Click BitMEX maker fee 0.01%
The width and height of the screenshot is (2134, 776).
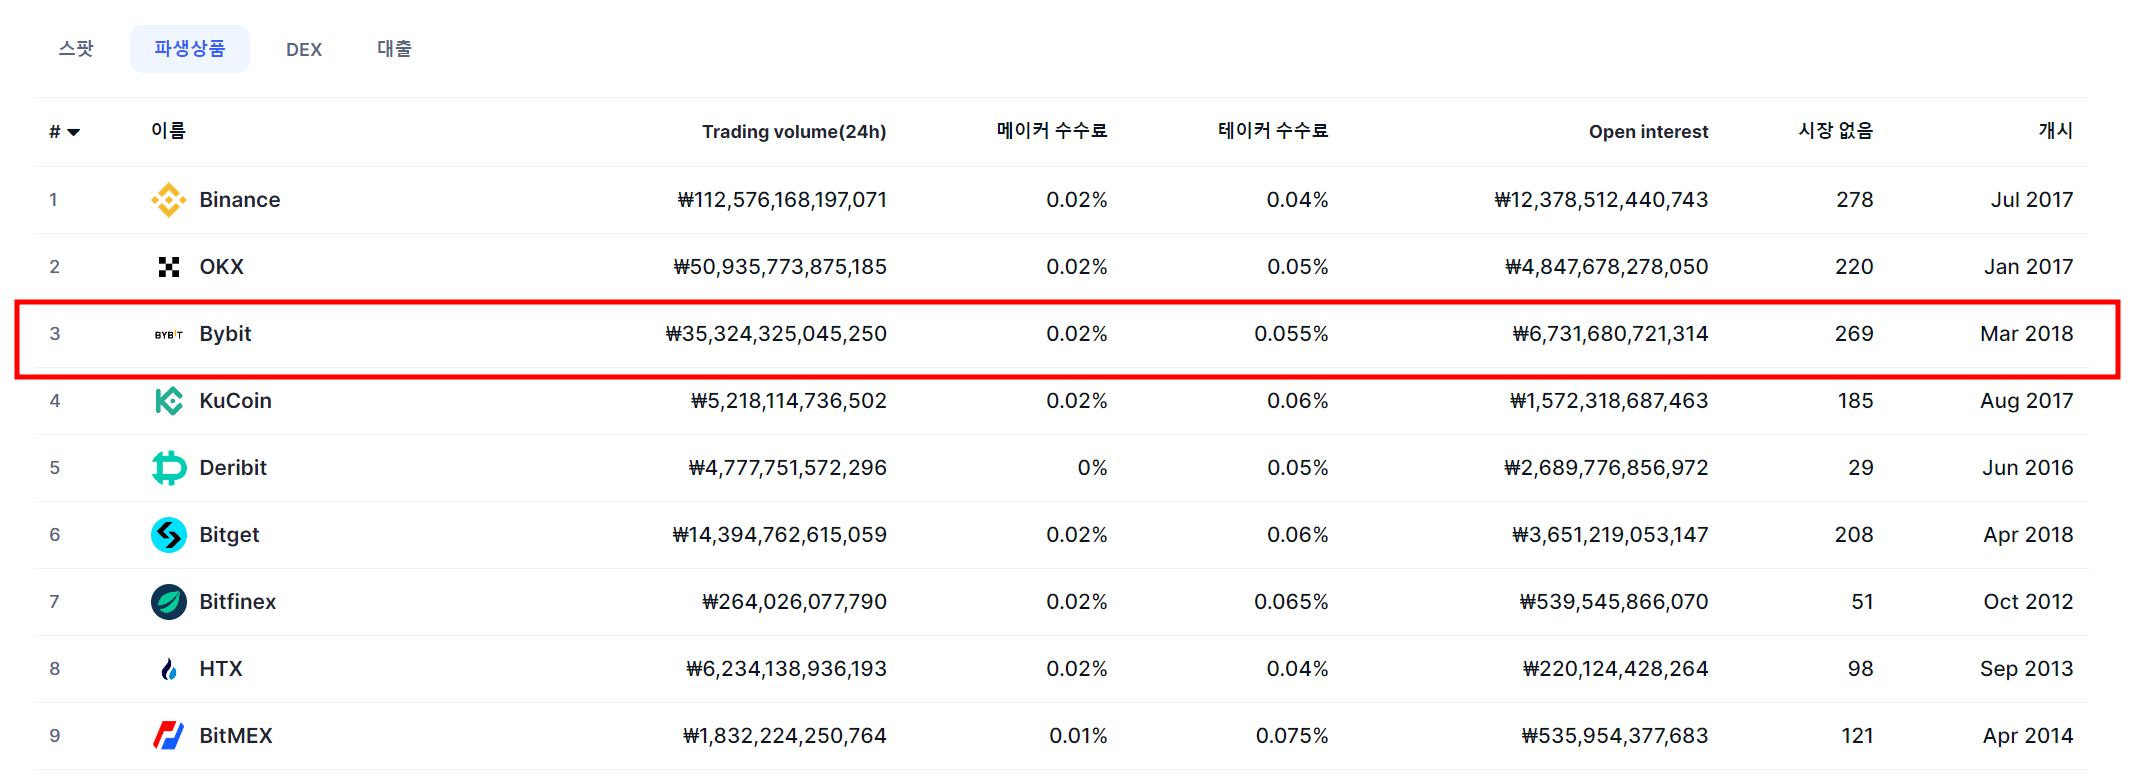pyautogui.click(x=1078, y=736)
